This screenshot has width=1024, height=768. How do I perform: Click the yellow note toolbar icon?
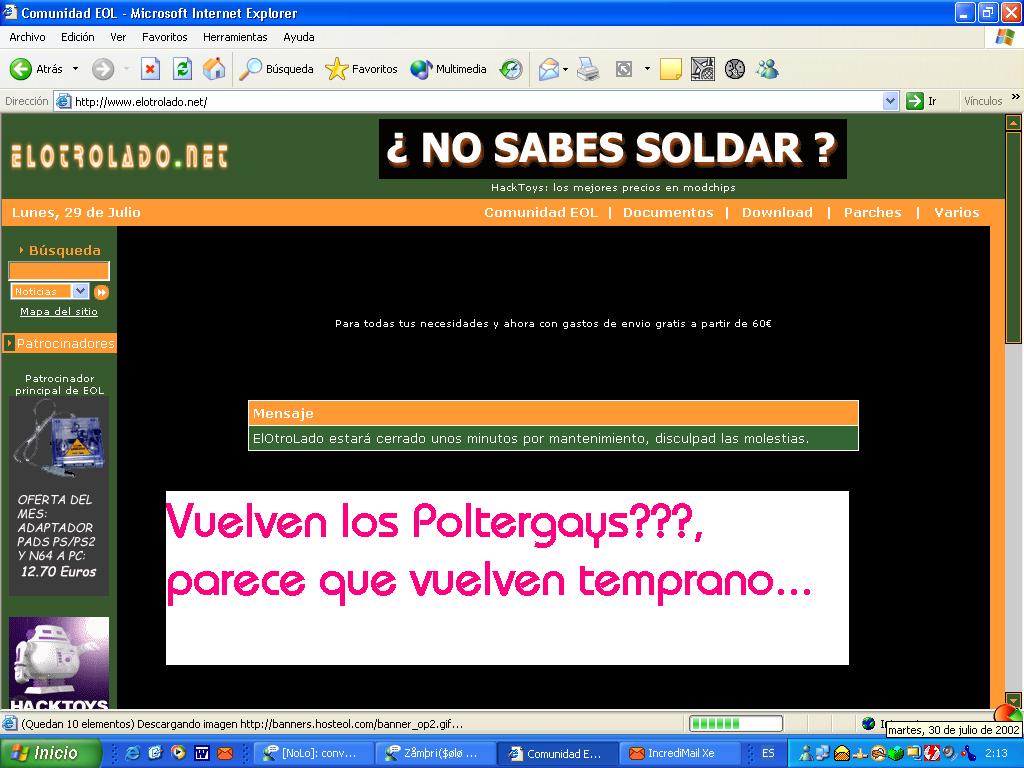point(671,69)
